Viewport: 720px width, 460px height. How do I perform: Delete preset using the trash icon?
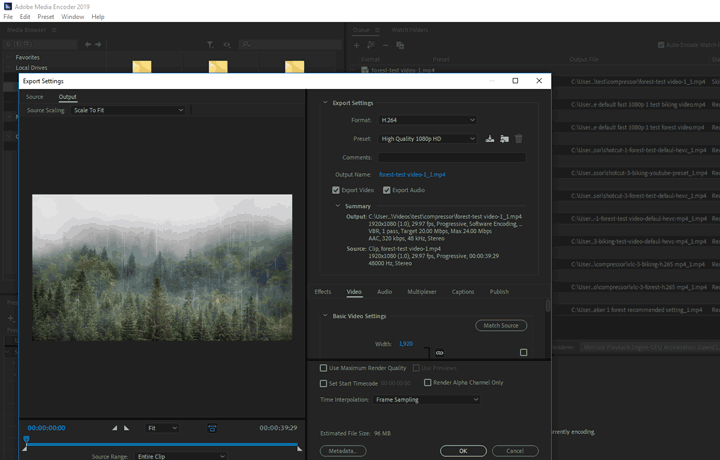(x=519, y=139)
